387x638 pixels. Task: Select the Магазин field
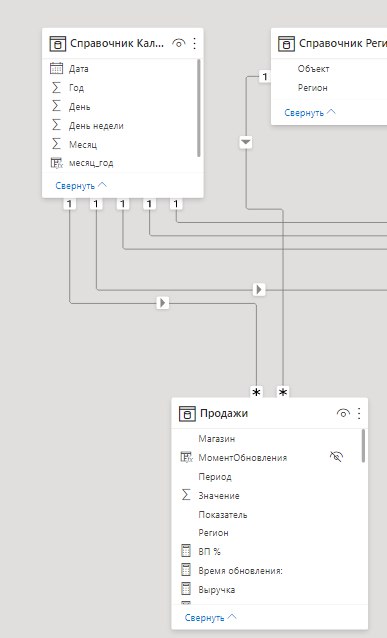point(216,439)
